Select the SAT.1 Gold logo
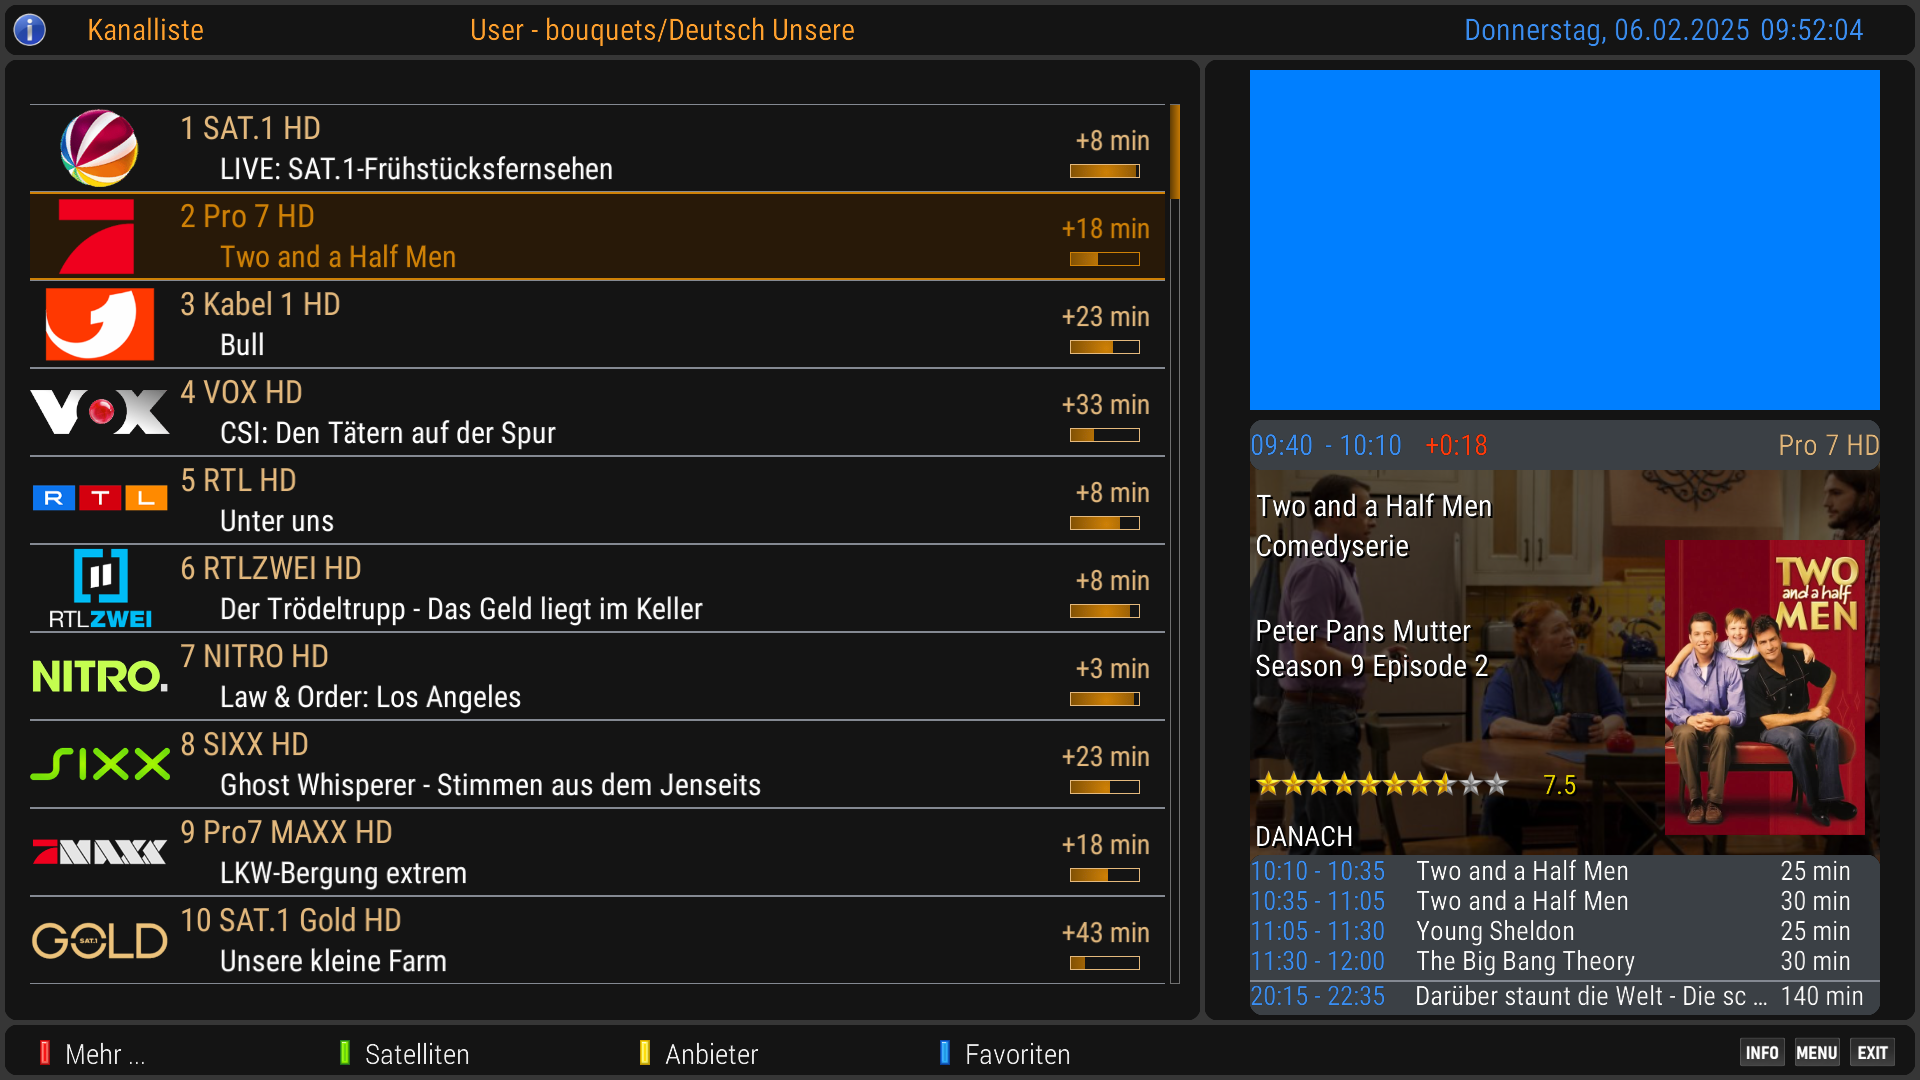 [x=100, y=940]
